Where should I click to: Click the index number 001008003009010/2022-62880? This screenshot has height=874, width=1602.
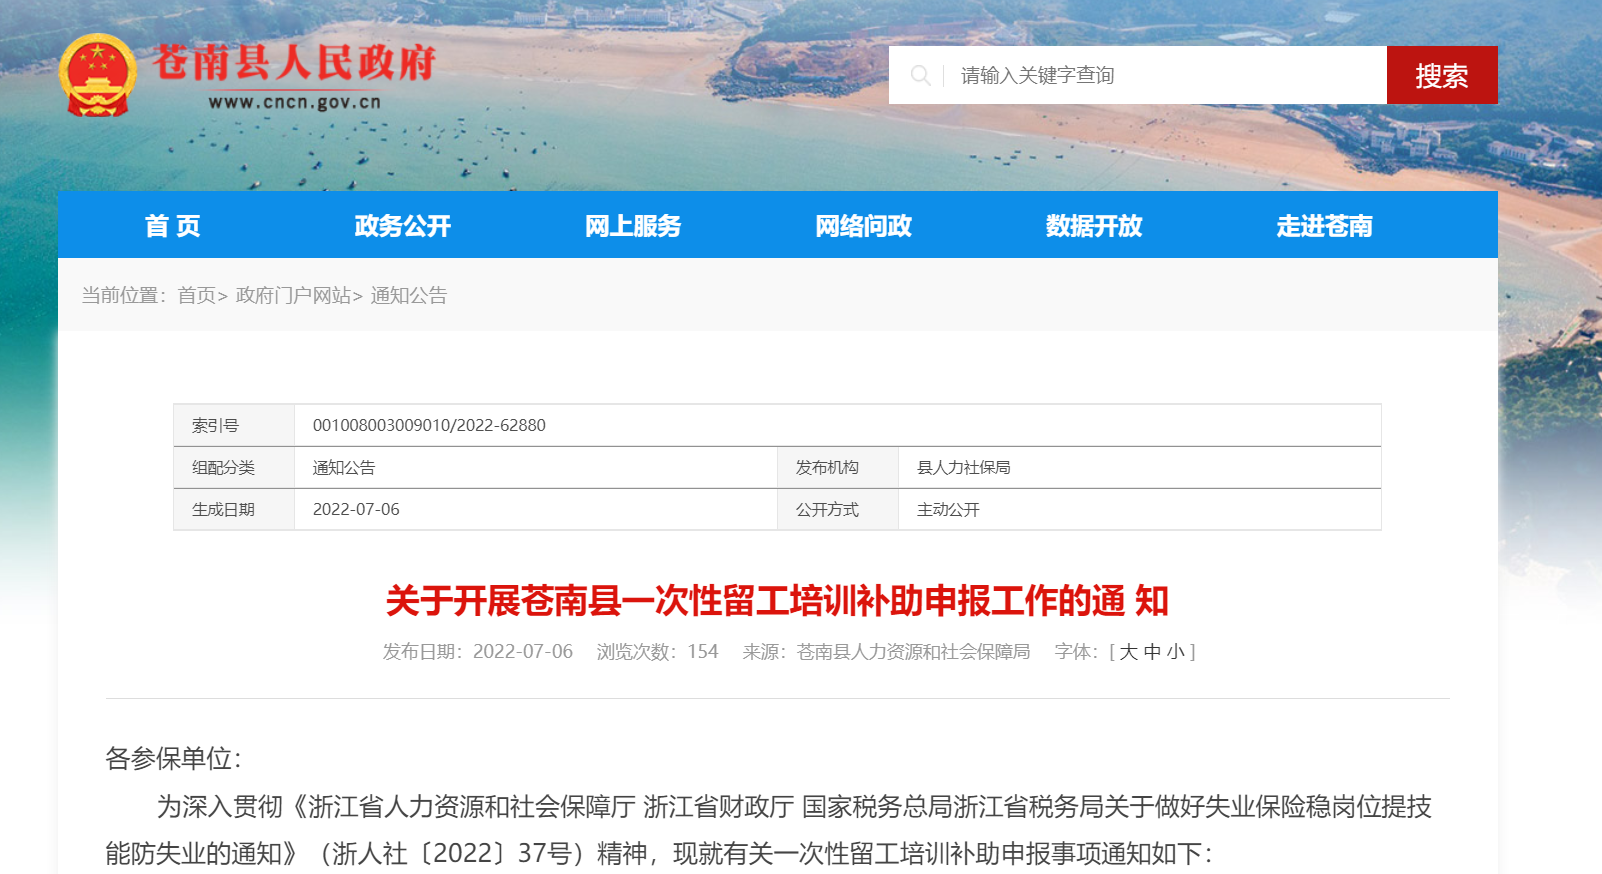tap(429, 425)
